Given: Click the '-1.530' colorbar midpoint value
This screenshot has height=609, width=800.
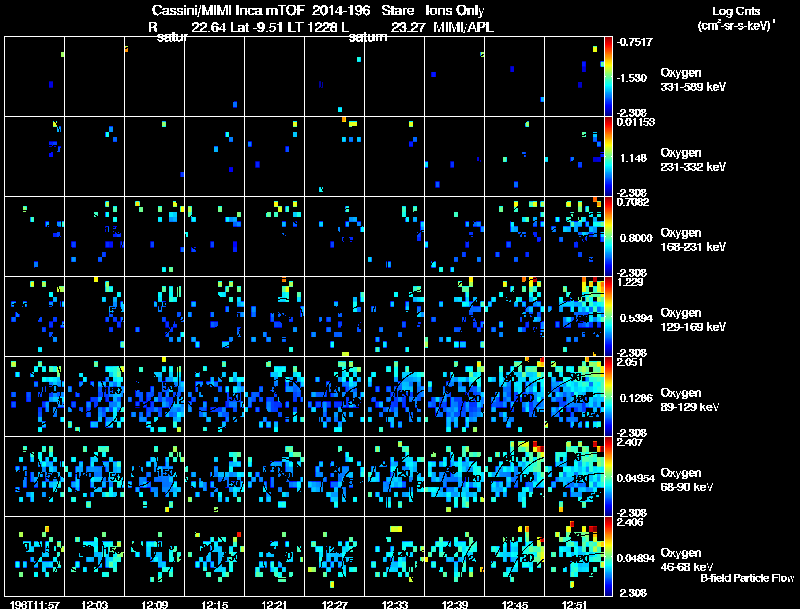Looking at the screenshot, I should 632,78.
